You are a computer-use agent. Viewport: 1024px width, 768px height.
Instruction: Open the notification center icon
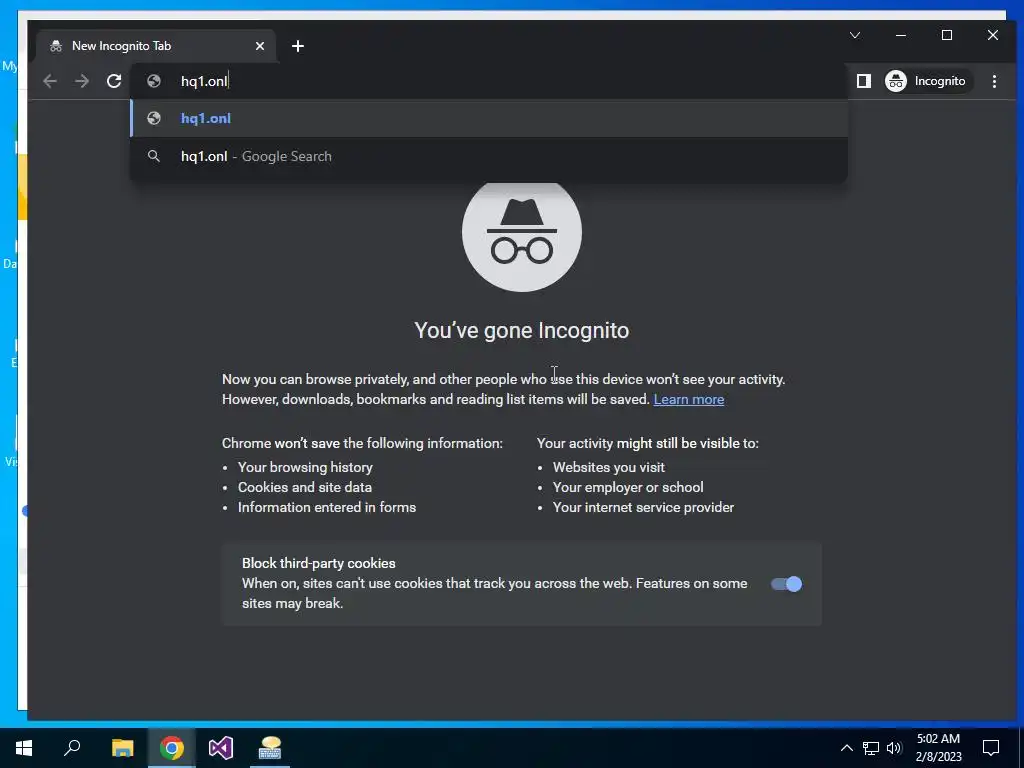point(991,748)
